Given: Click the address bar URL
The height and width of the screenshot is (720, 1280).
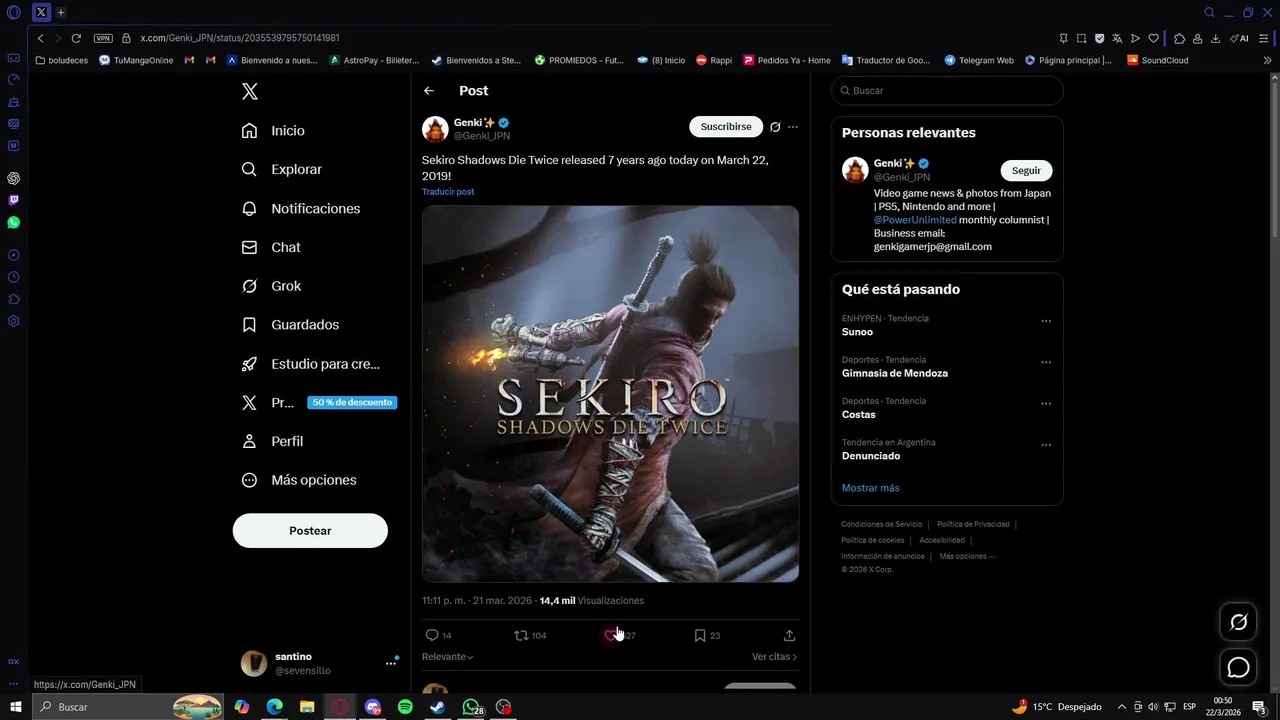Looking at the screenshot, I should (x=240, y=38).
